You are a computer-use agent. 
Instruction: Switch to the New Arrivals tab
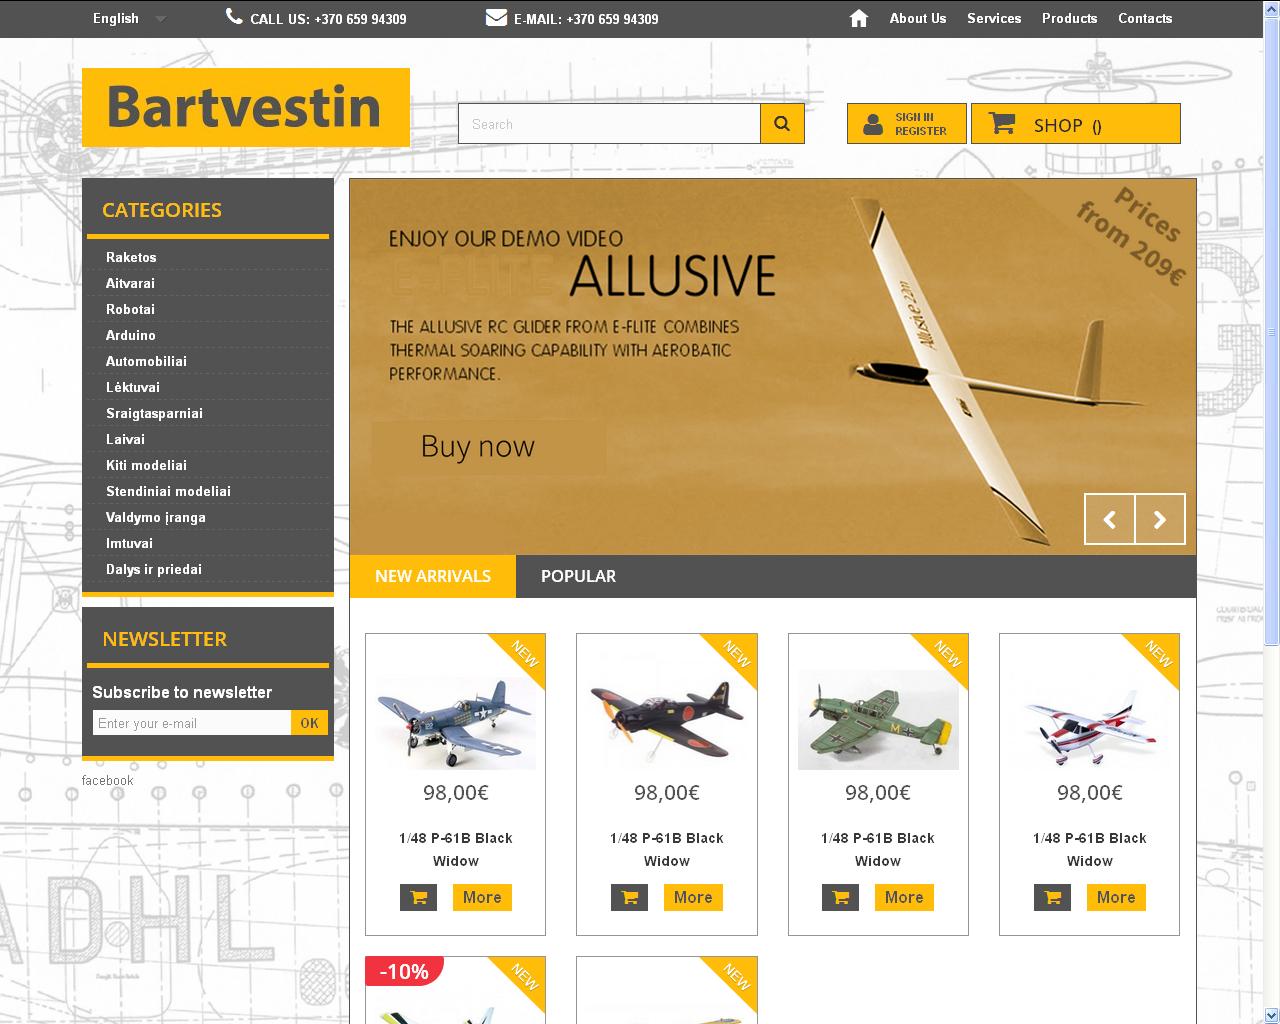click(x=433, y=576)
